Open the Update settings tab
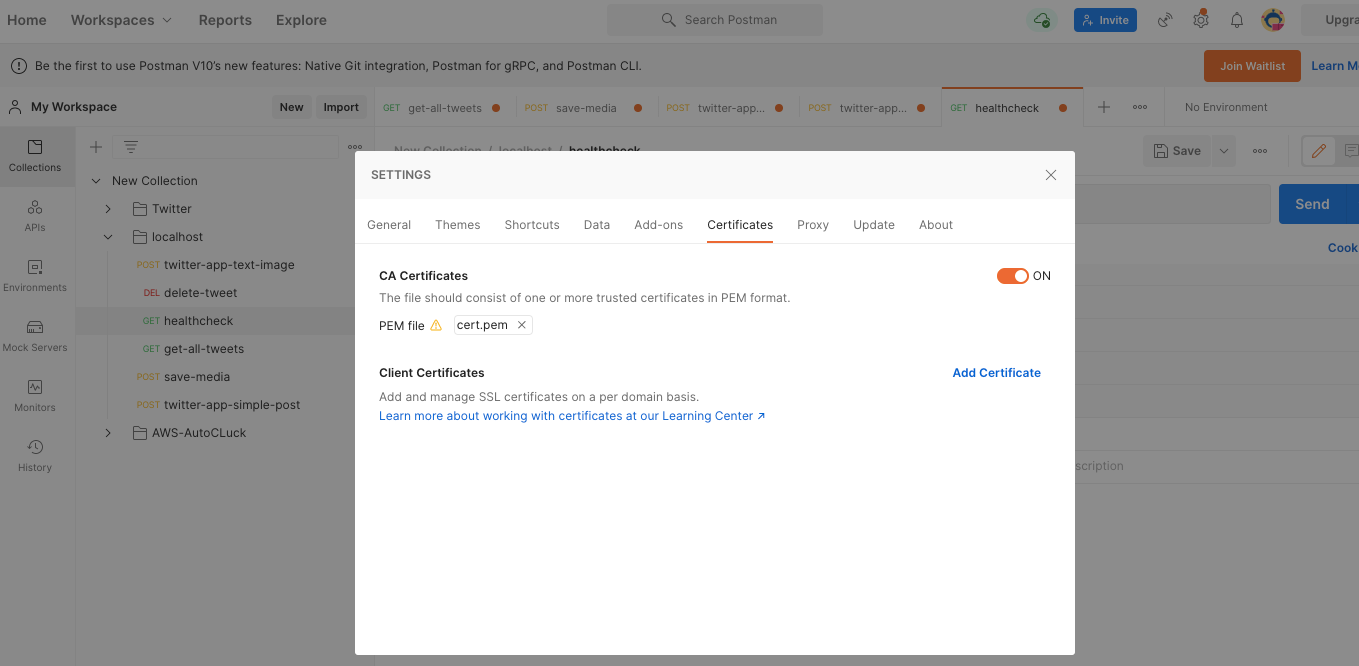Viewport: 1359px width, 666px height. [874, 225]
